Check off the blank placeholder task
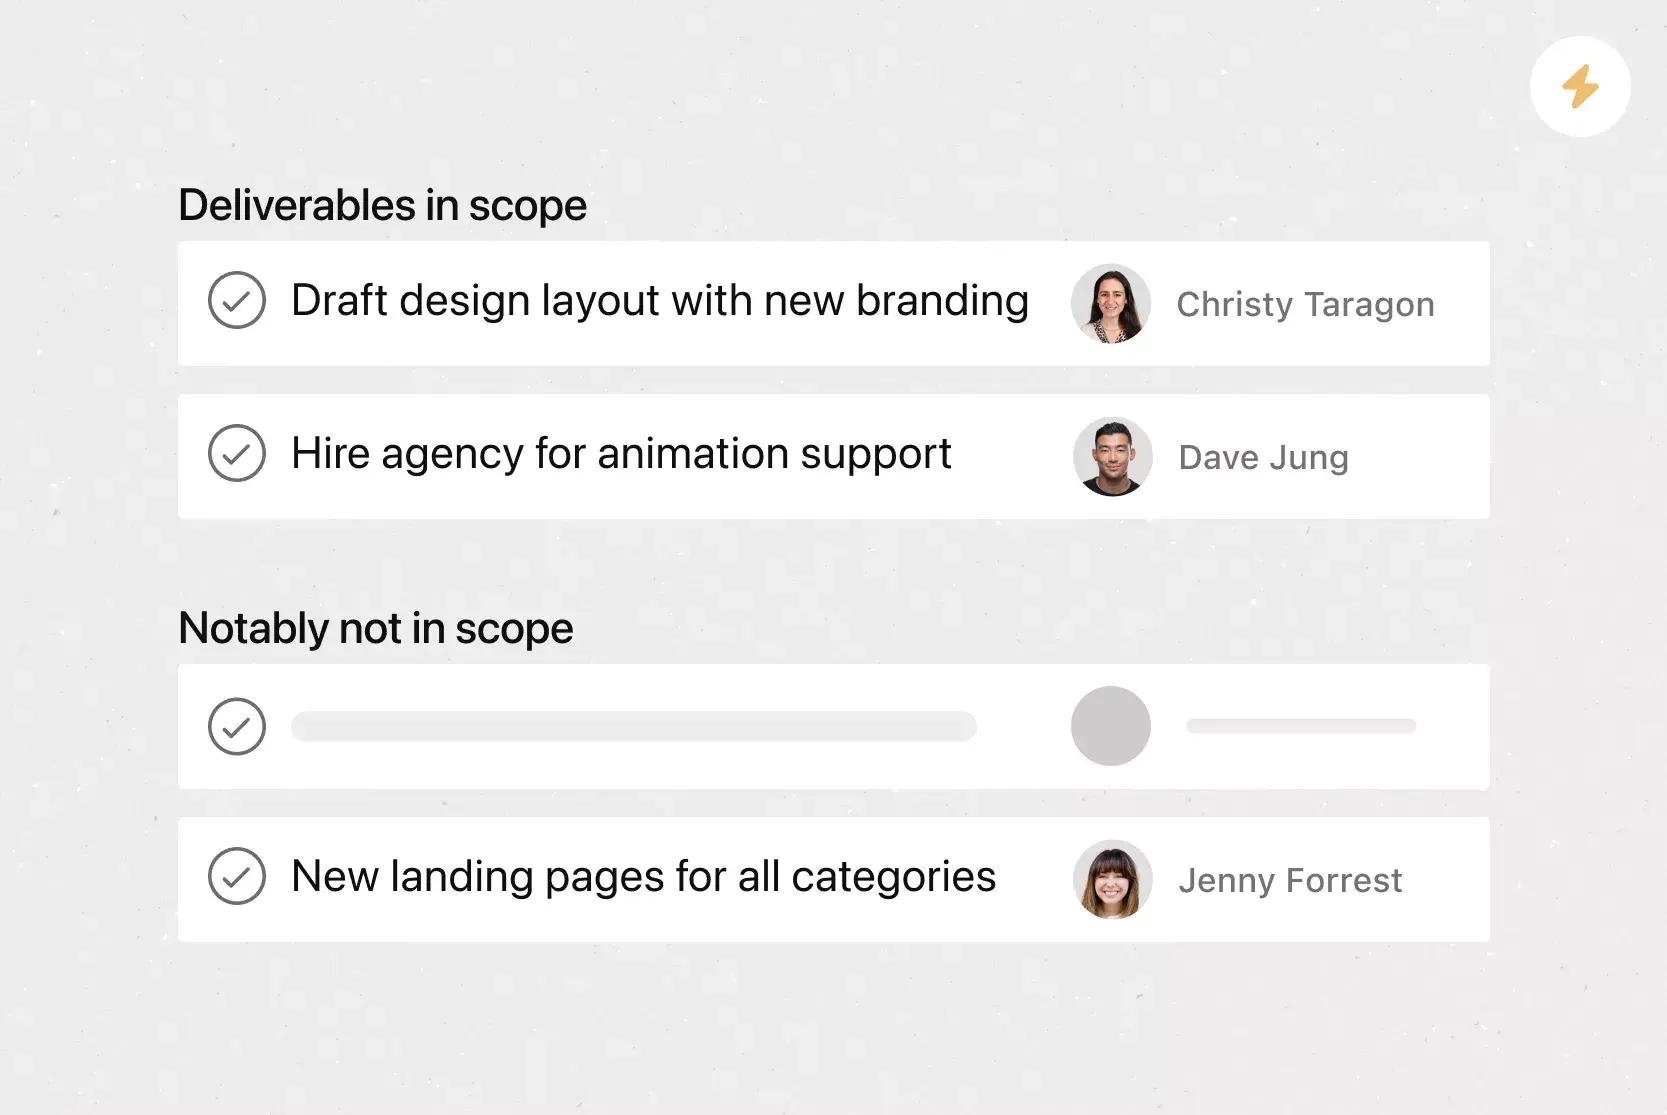The image size is (1667, 1115). (x=237, y=726)
